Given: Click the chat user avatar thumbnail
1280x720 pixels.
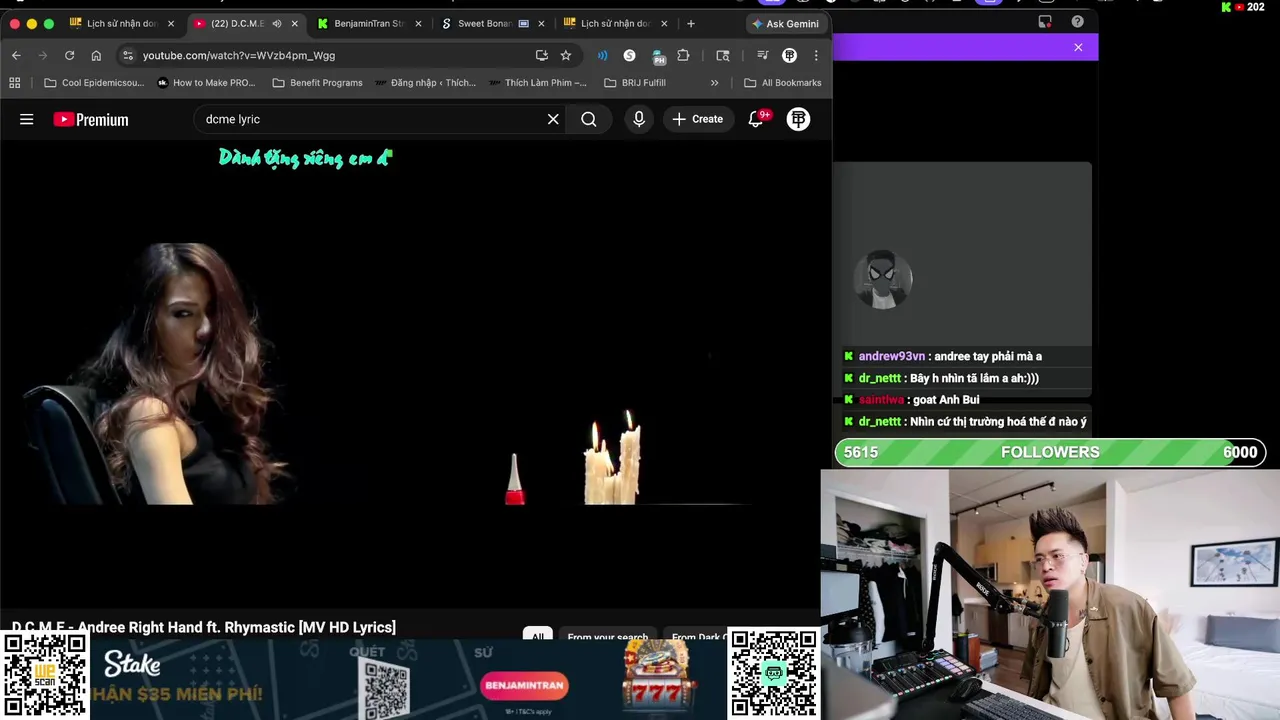Looking at the screenshot, I should [883, 279].
